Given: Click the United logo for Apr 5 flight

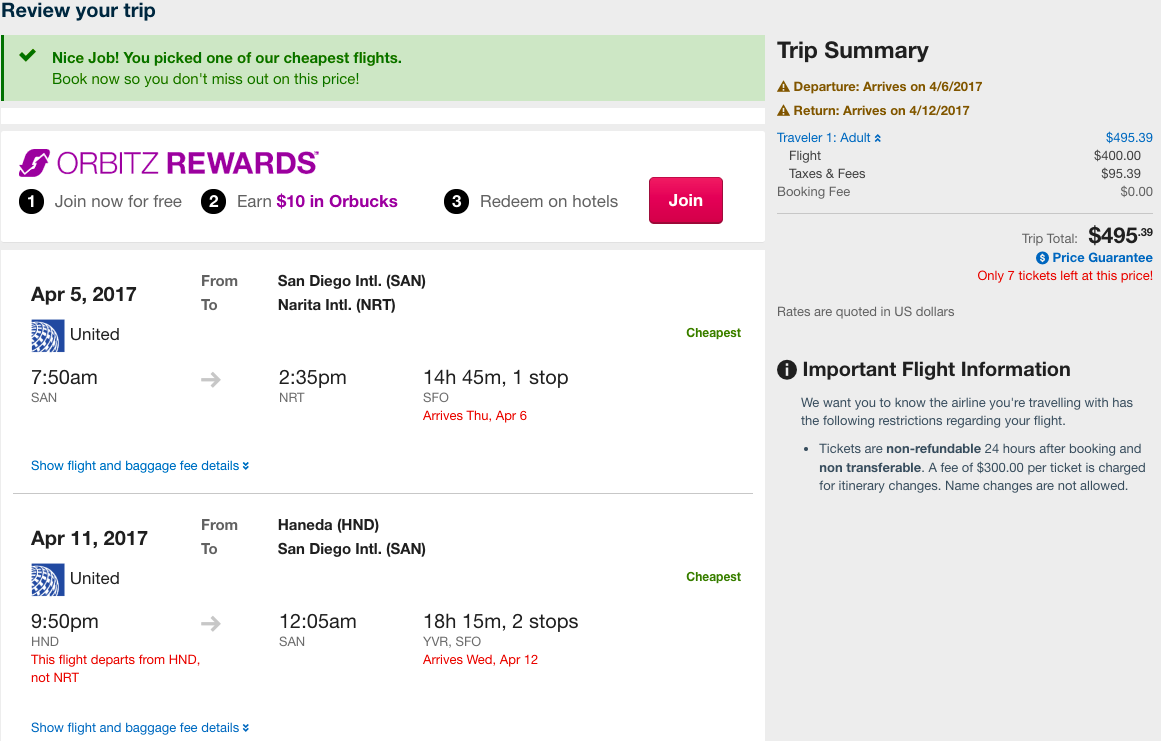Looking at the screenshot, I should (x=47, y=335).
